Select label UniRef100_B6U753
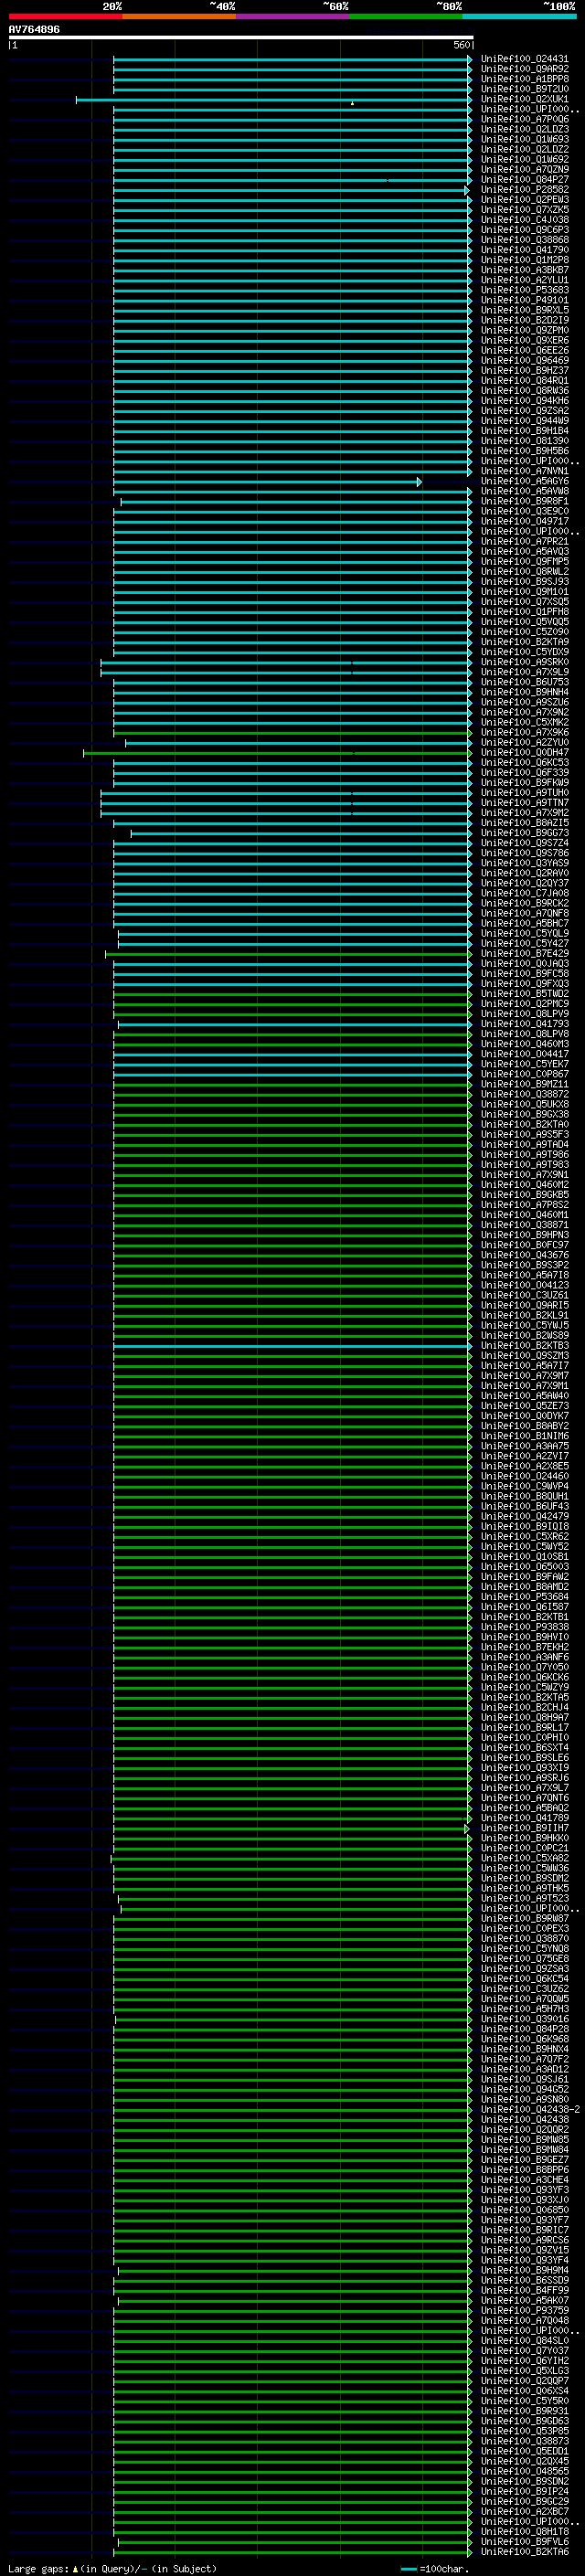This screenshot has width=585, height=2576. coord(524,682)
